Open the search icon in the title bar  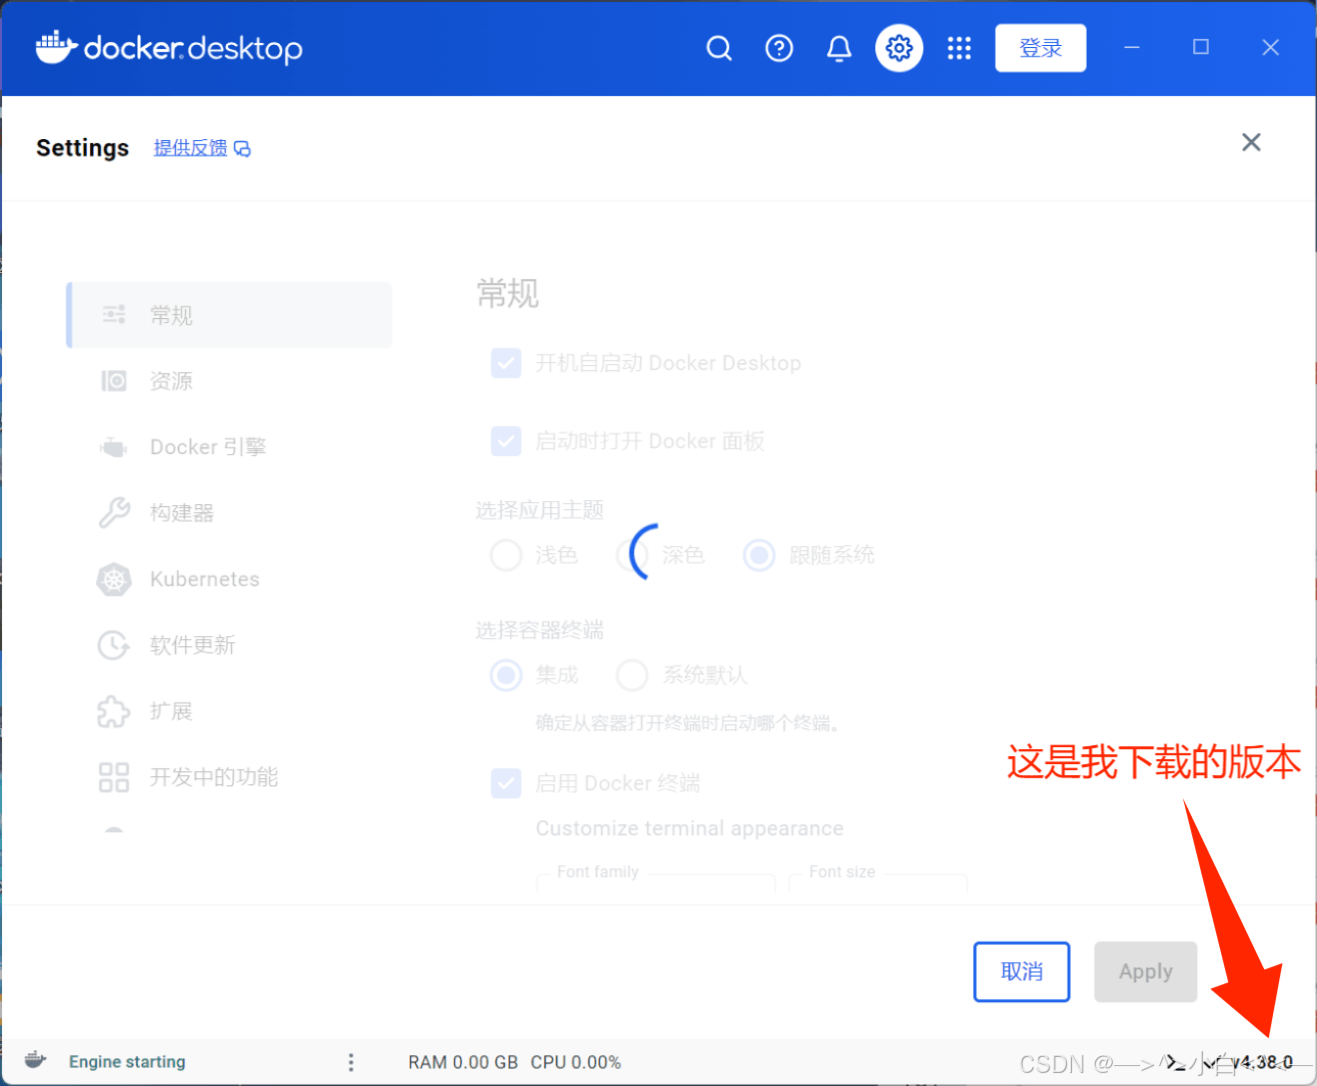719,47
